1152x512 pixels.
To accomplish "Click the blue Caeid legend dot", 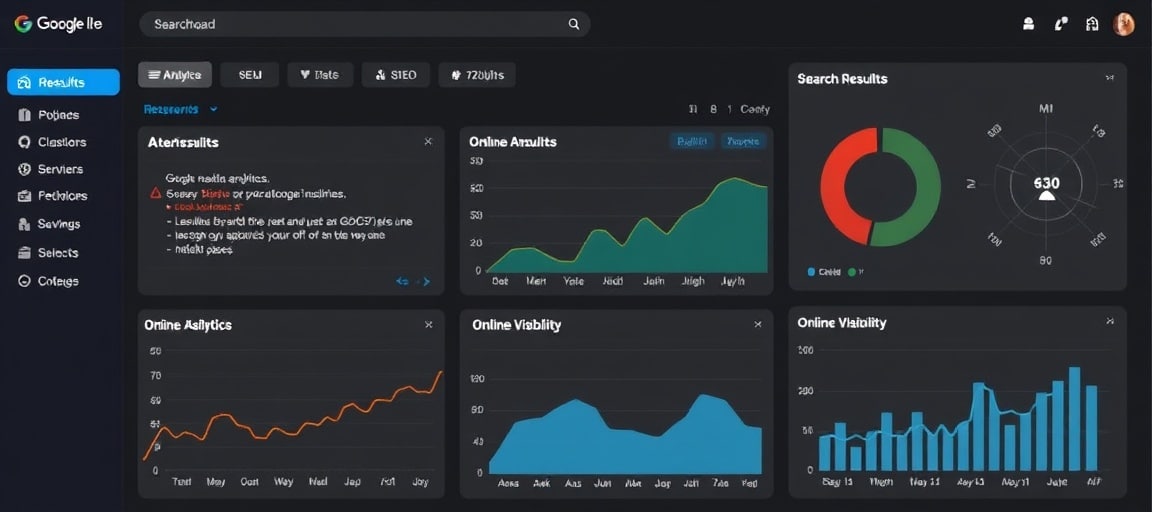I will click(x=812, y=272).
